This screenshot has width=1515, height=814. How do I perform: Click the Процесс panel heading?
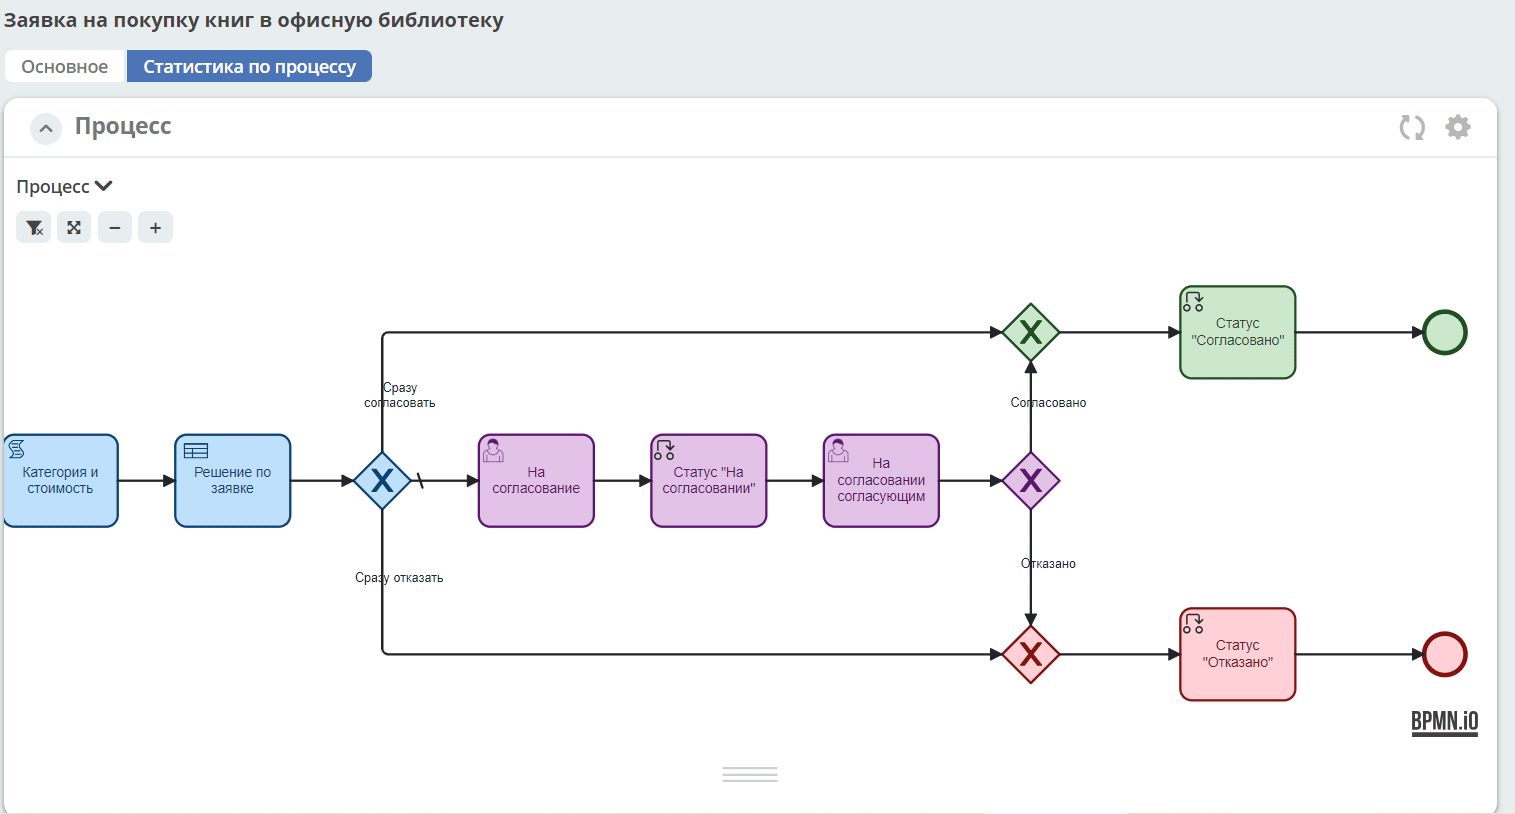[x=123, y=126]
